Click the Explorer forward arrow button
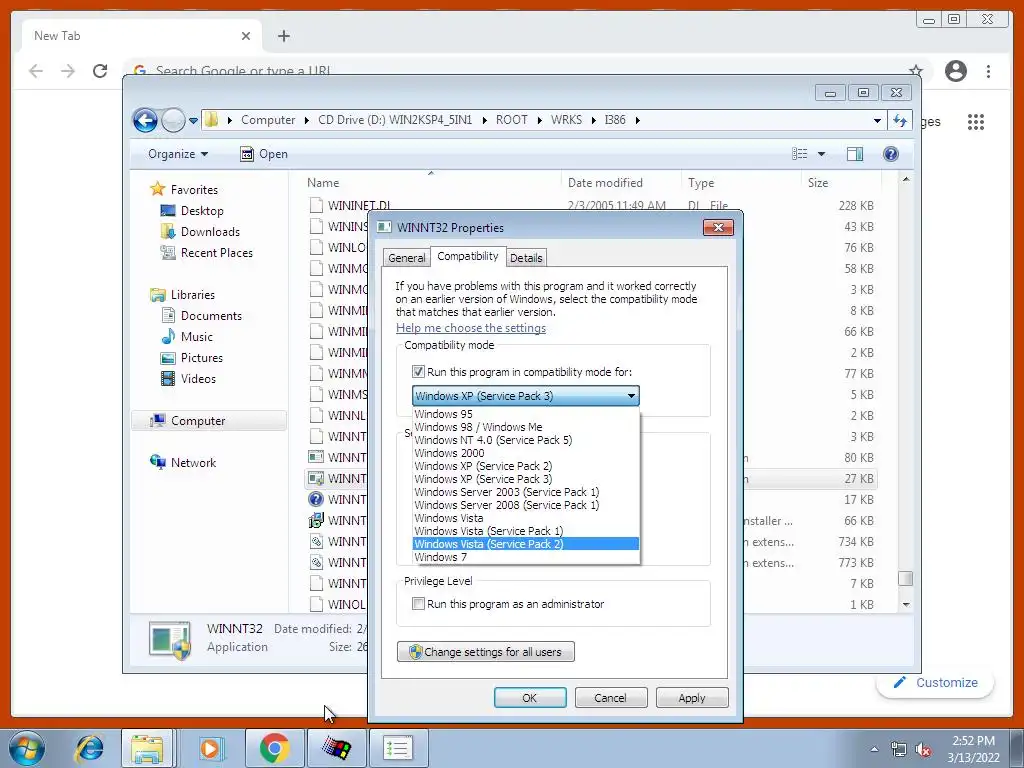Screen dimensions: 1024x768 coord(173,120)
